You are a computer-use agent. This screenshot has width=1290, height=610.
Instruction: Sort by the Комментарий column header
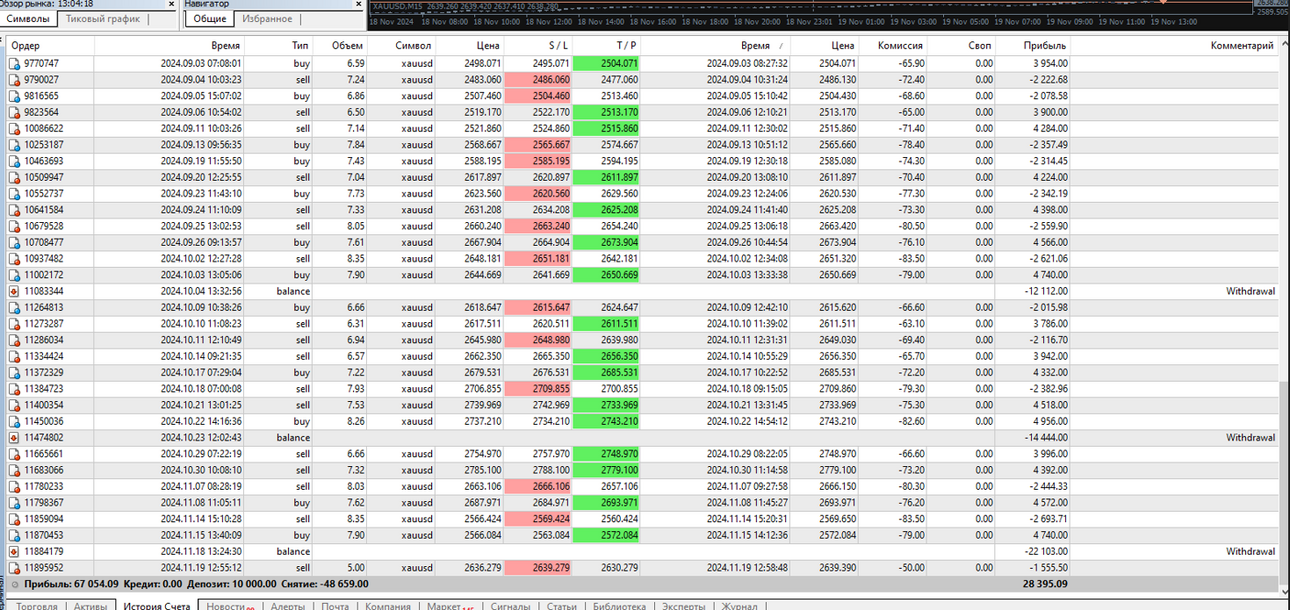1175,45
